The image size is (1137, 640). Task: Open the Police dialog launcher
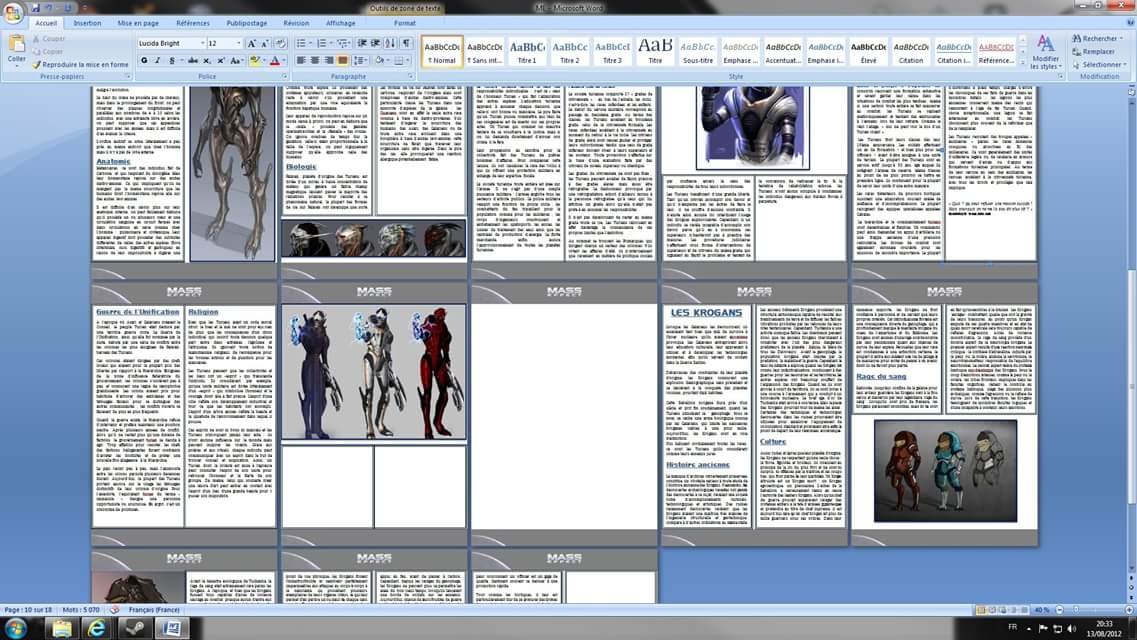(286, 76)
